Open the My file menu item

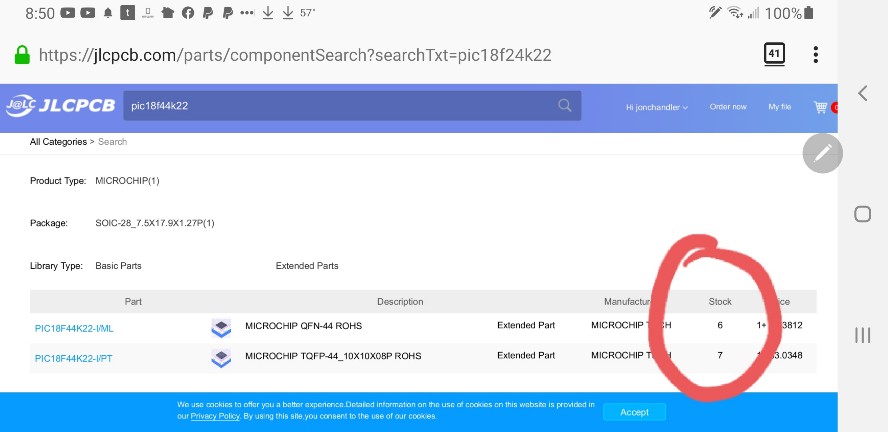[780, 106]
